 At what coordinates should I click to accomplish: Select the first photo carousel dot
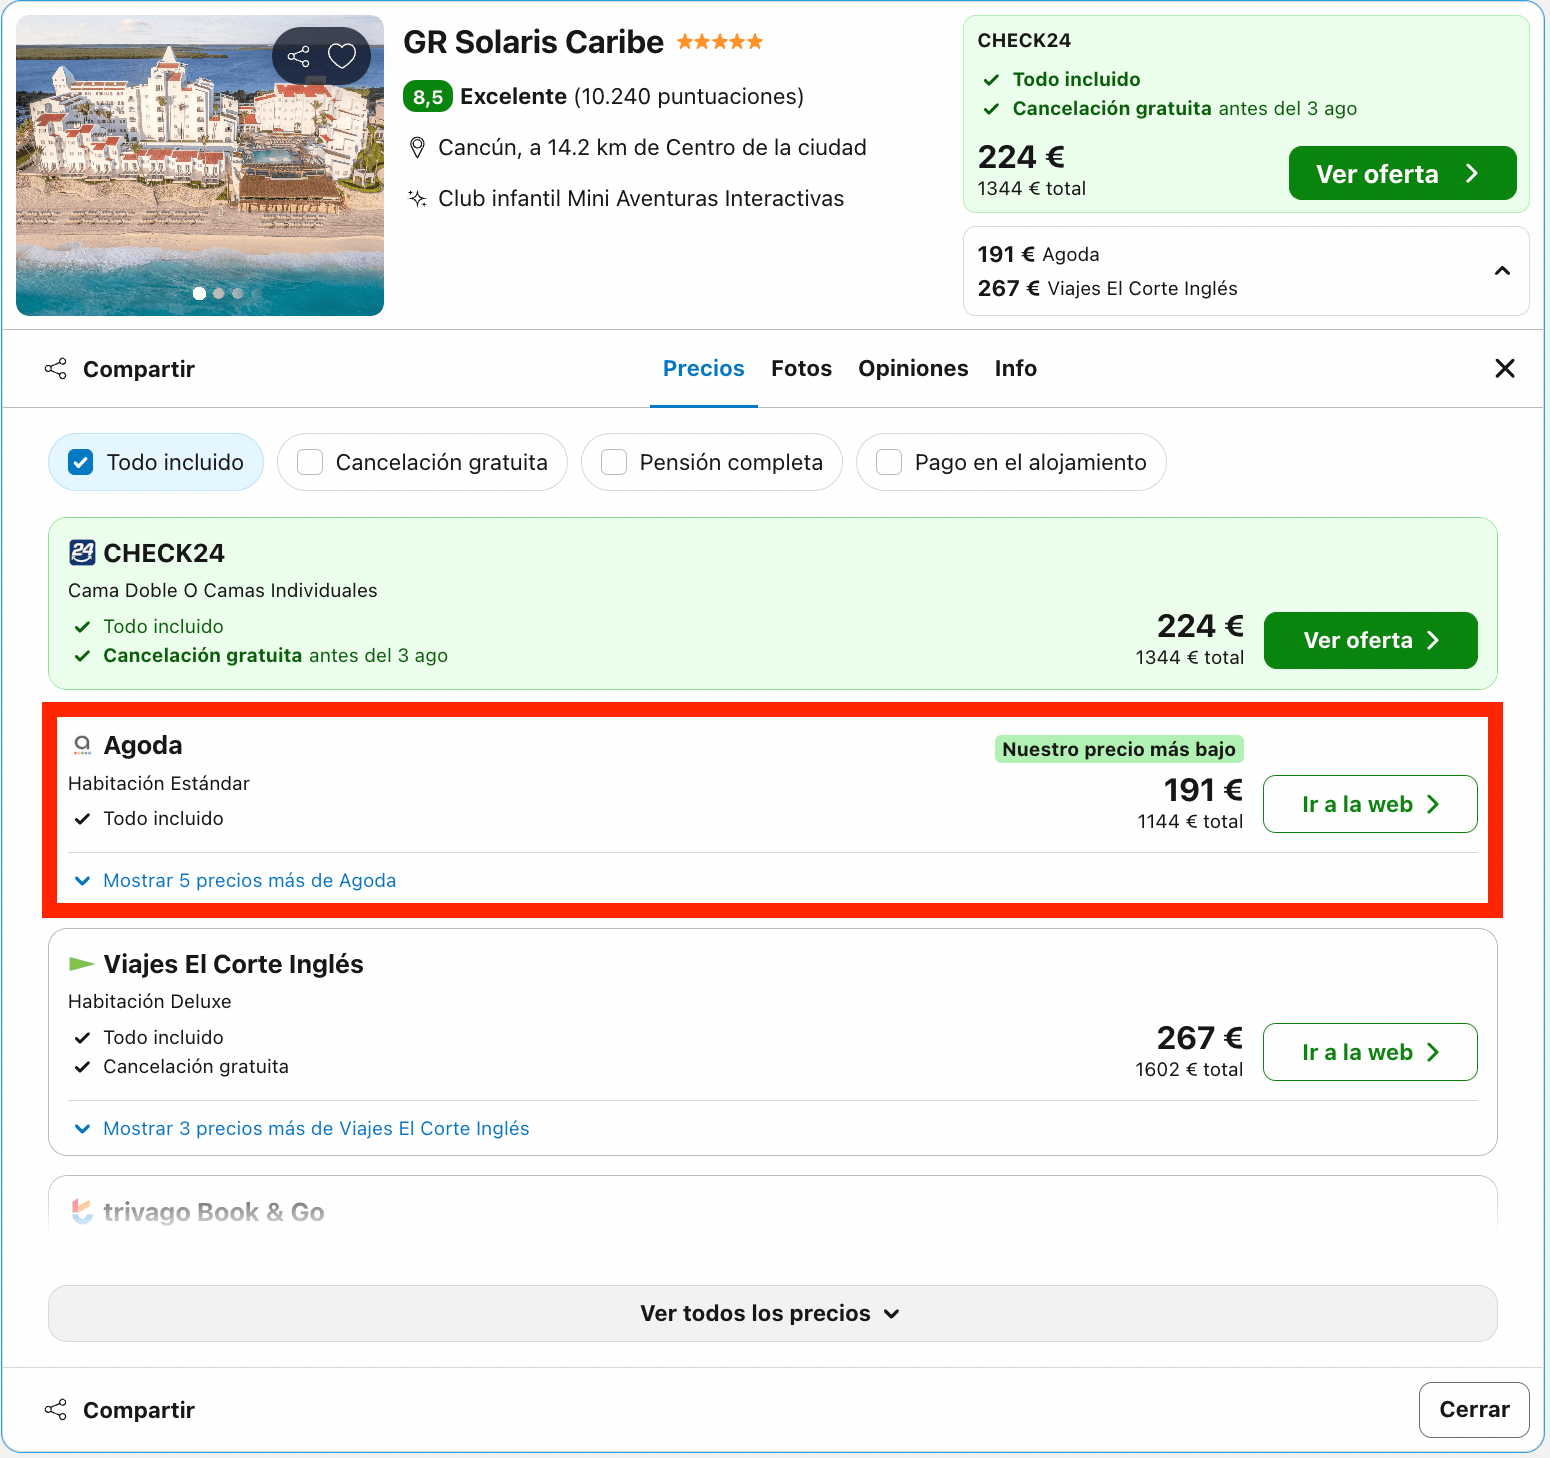coord(199,293)
